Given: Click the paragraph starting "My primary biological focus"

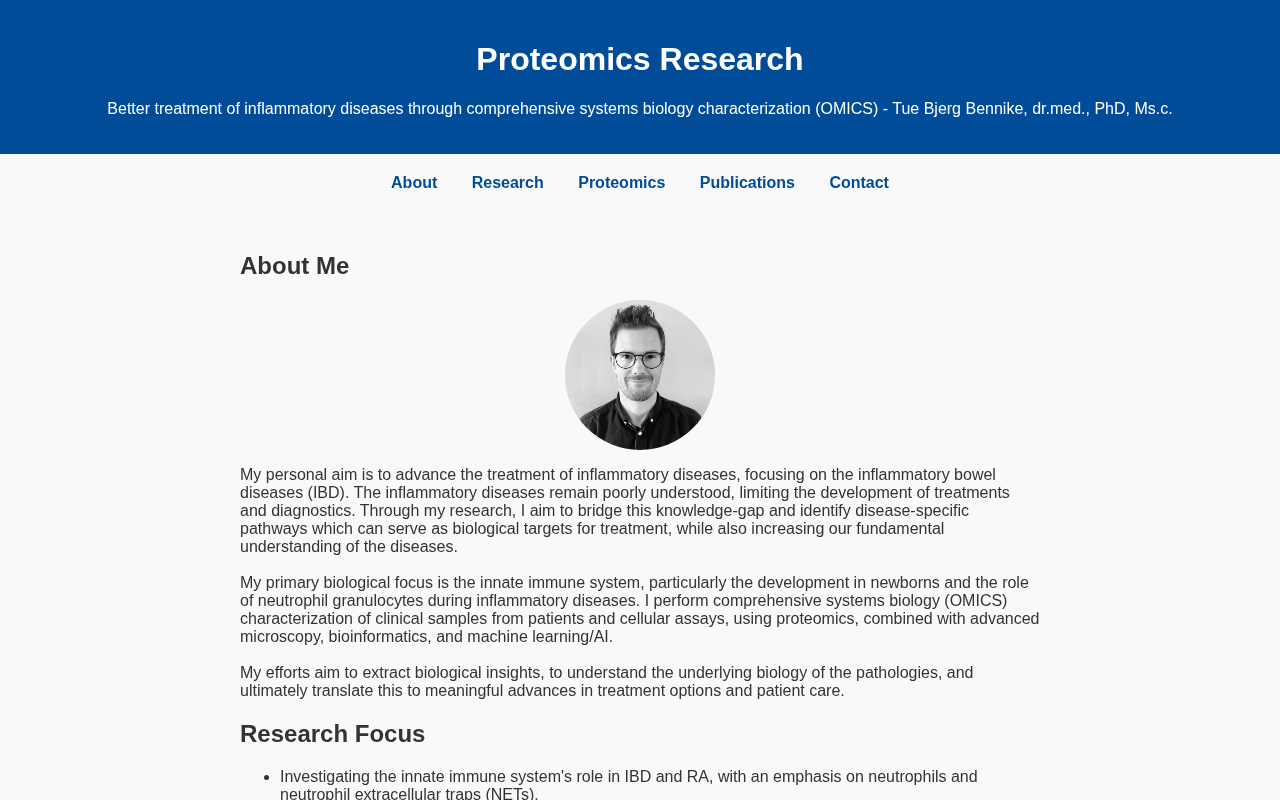Looking at the screenshot, I should click(x=639, y=610).
